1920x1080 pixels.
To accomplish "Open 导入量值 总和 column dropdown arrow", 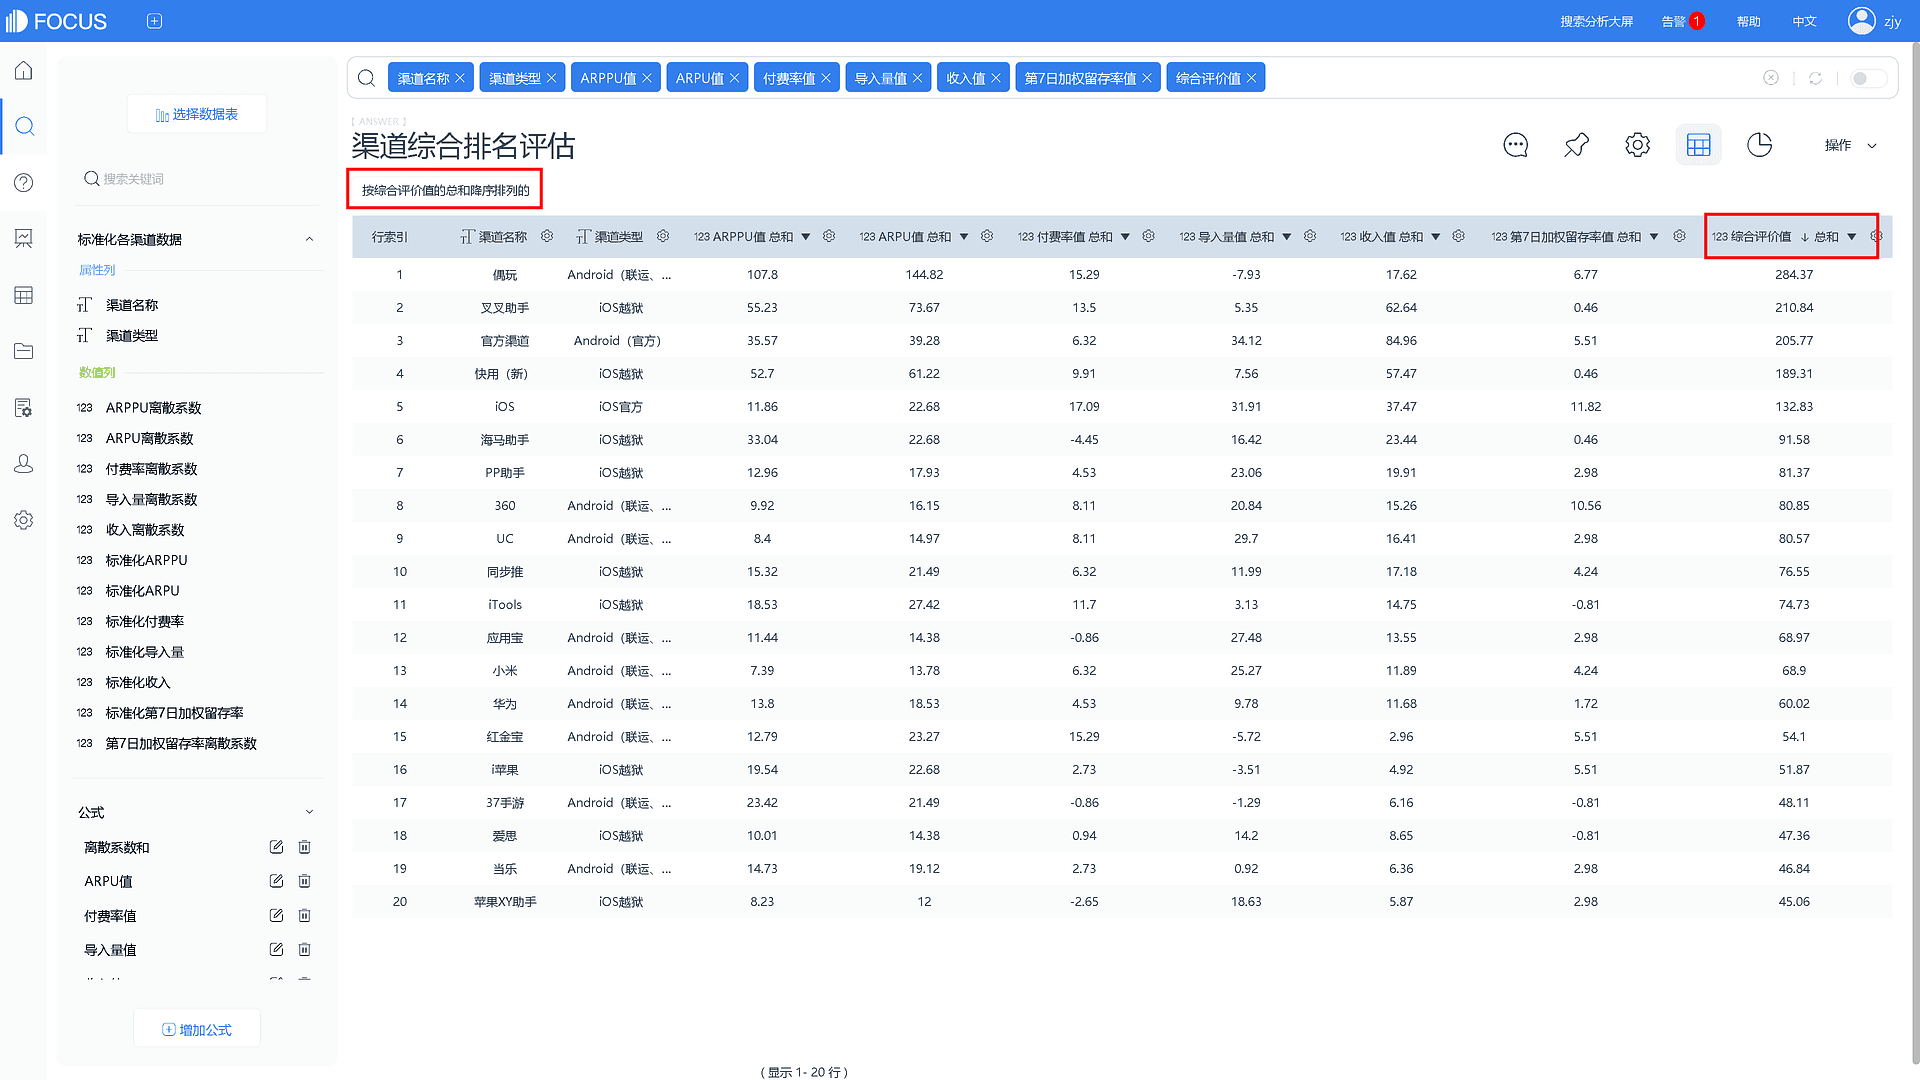I will [1287, 237].
